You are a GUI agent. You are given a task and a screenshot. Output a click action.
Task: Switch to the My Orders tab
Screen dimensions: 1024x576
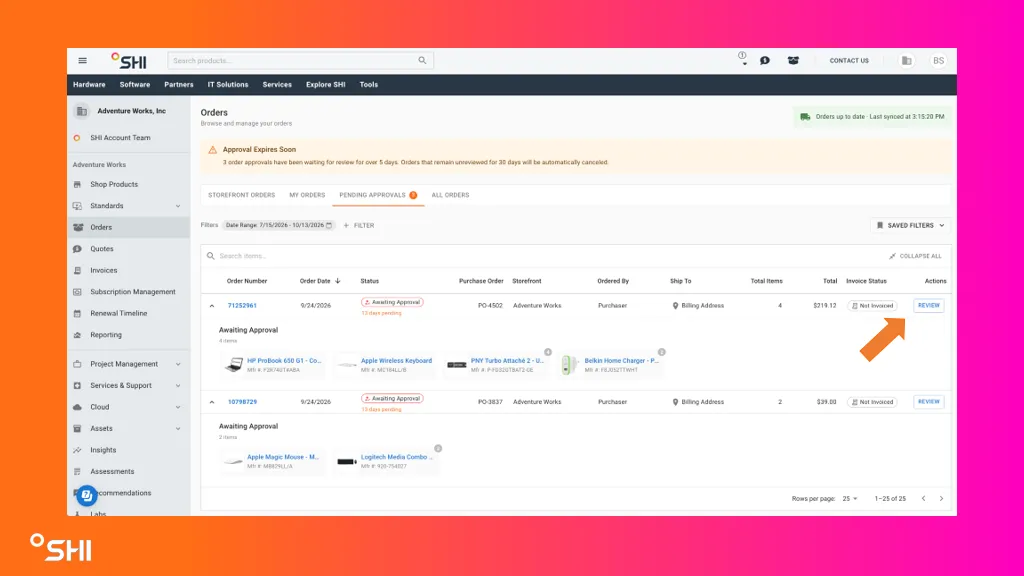(307, 195)
